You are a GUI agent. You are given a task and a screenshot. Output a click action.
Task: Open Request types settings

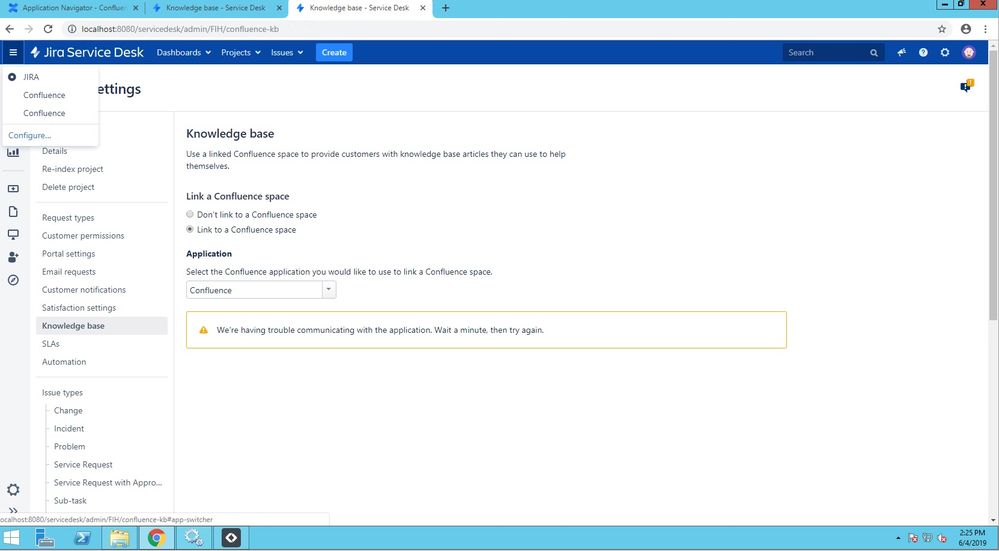(68, 217)
